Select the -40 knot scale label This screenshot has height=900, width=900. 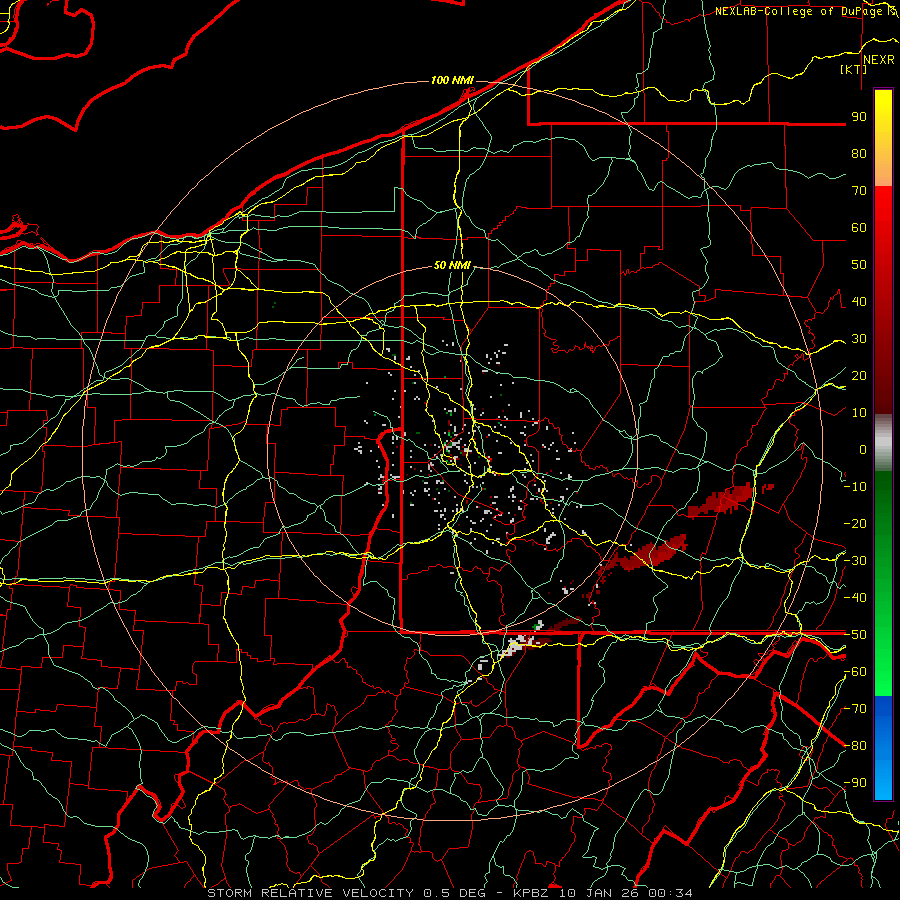pos(855,598)
